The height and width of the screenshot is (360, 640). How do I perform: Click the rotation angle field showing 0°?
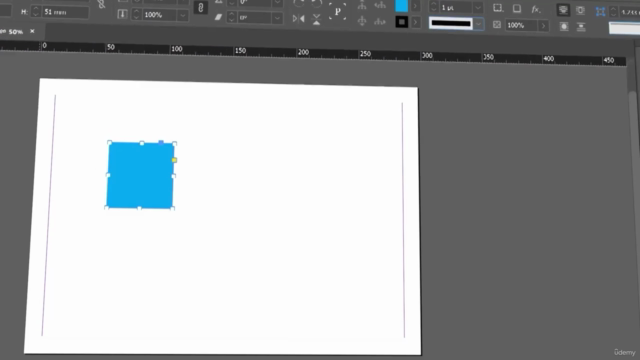pyautogui.click(x=256, y=2)
